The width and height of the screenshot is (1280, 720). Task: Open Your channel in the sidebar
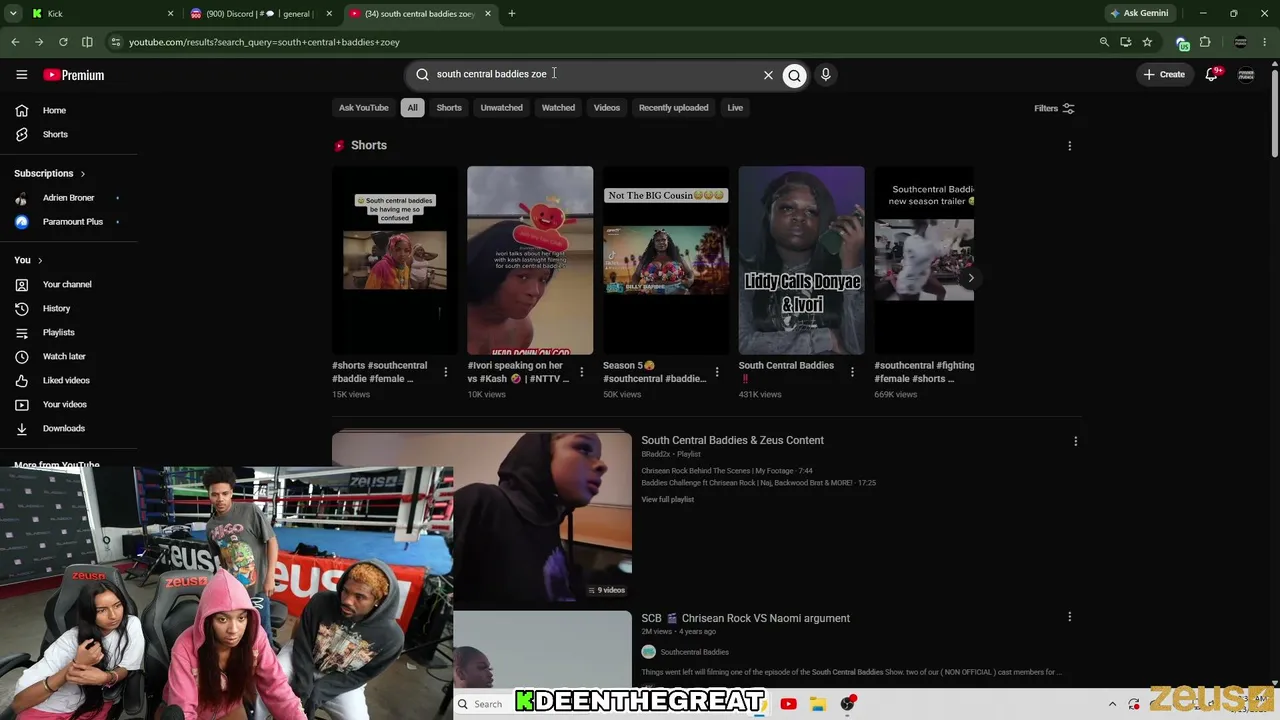[x=68, y=284]
